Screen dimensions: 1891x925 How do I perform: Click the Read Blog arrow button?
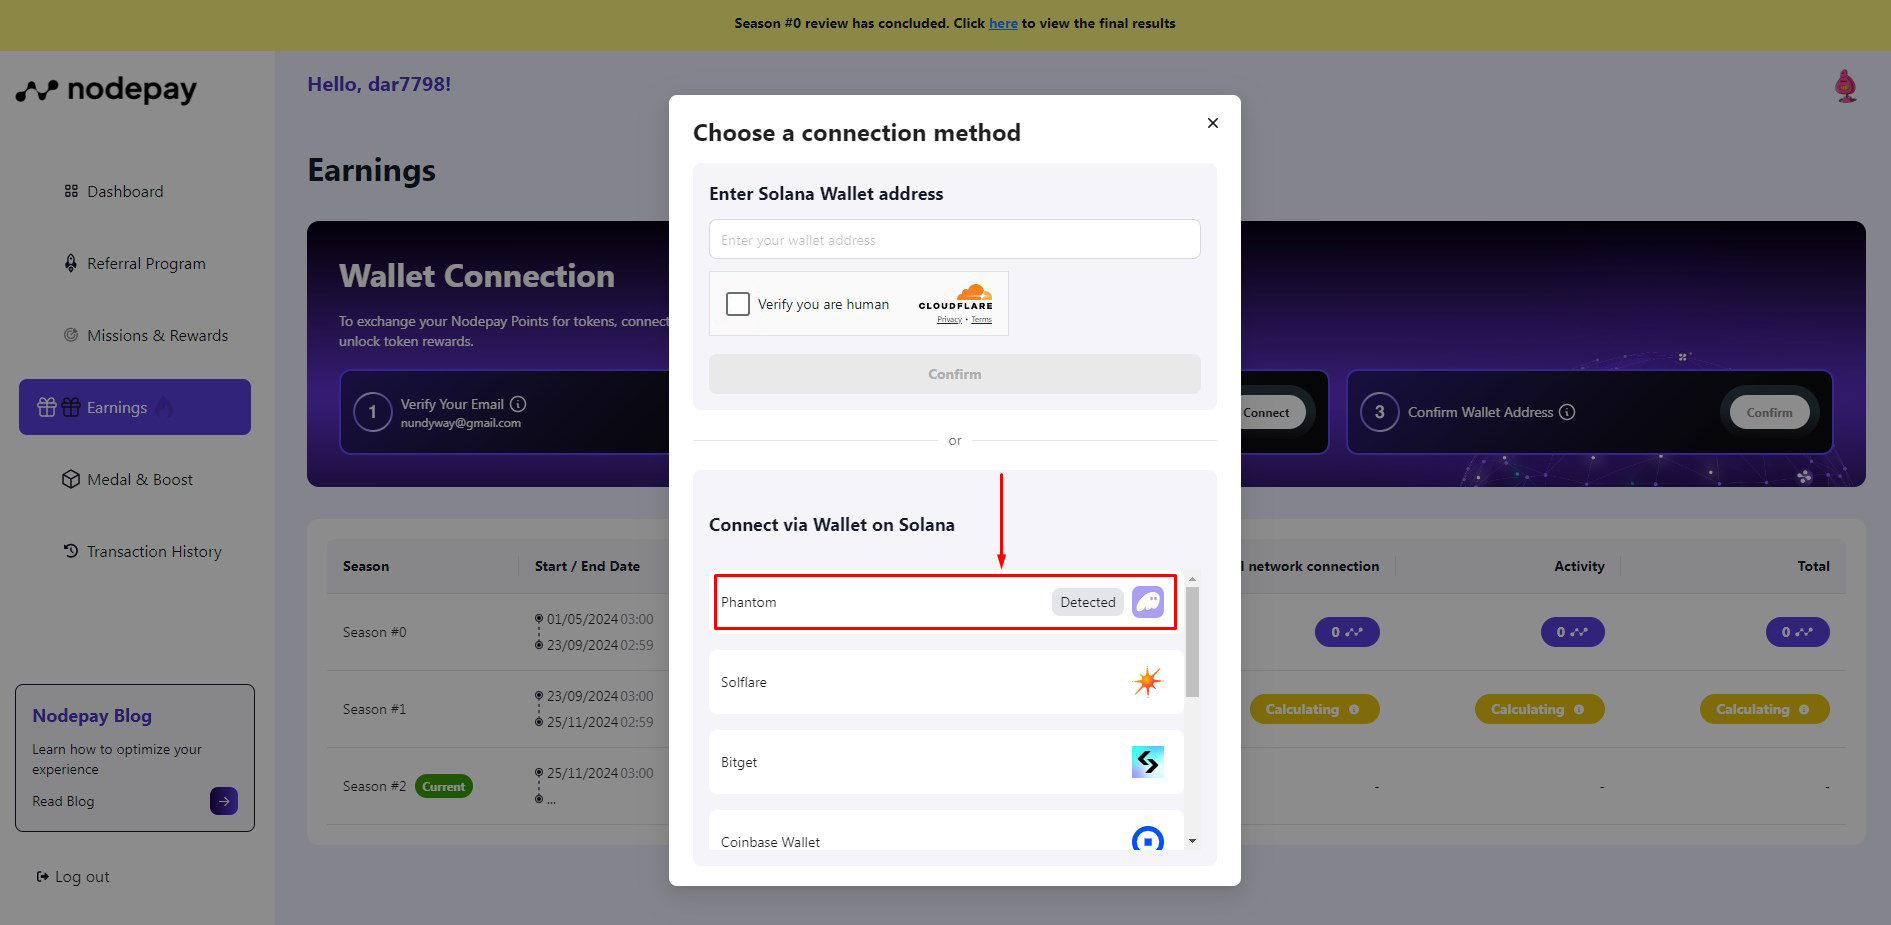tap(224, 801)
